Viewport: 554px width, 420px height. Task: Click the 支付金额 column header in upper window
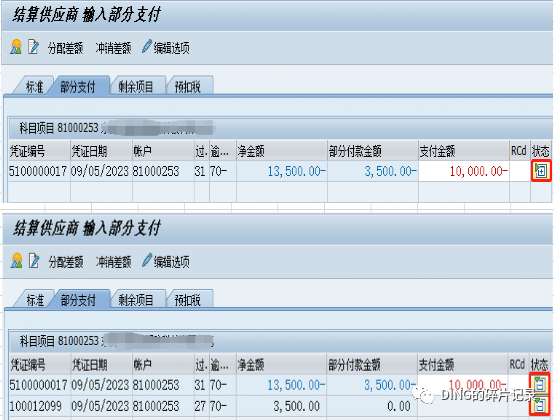[x=464, y=152]
